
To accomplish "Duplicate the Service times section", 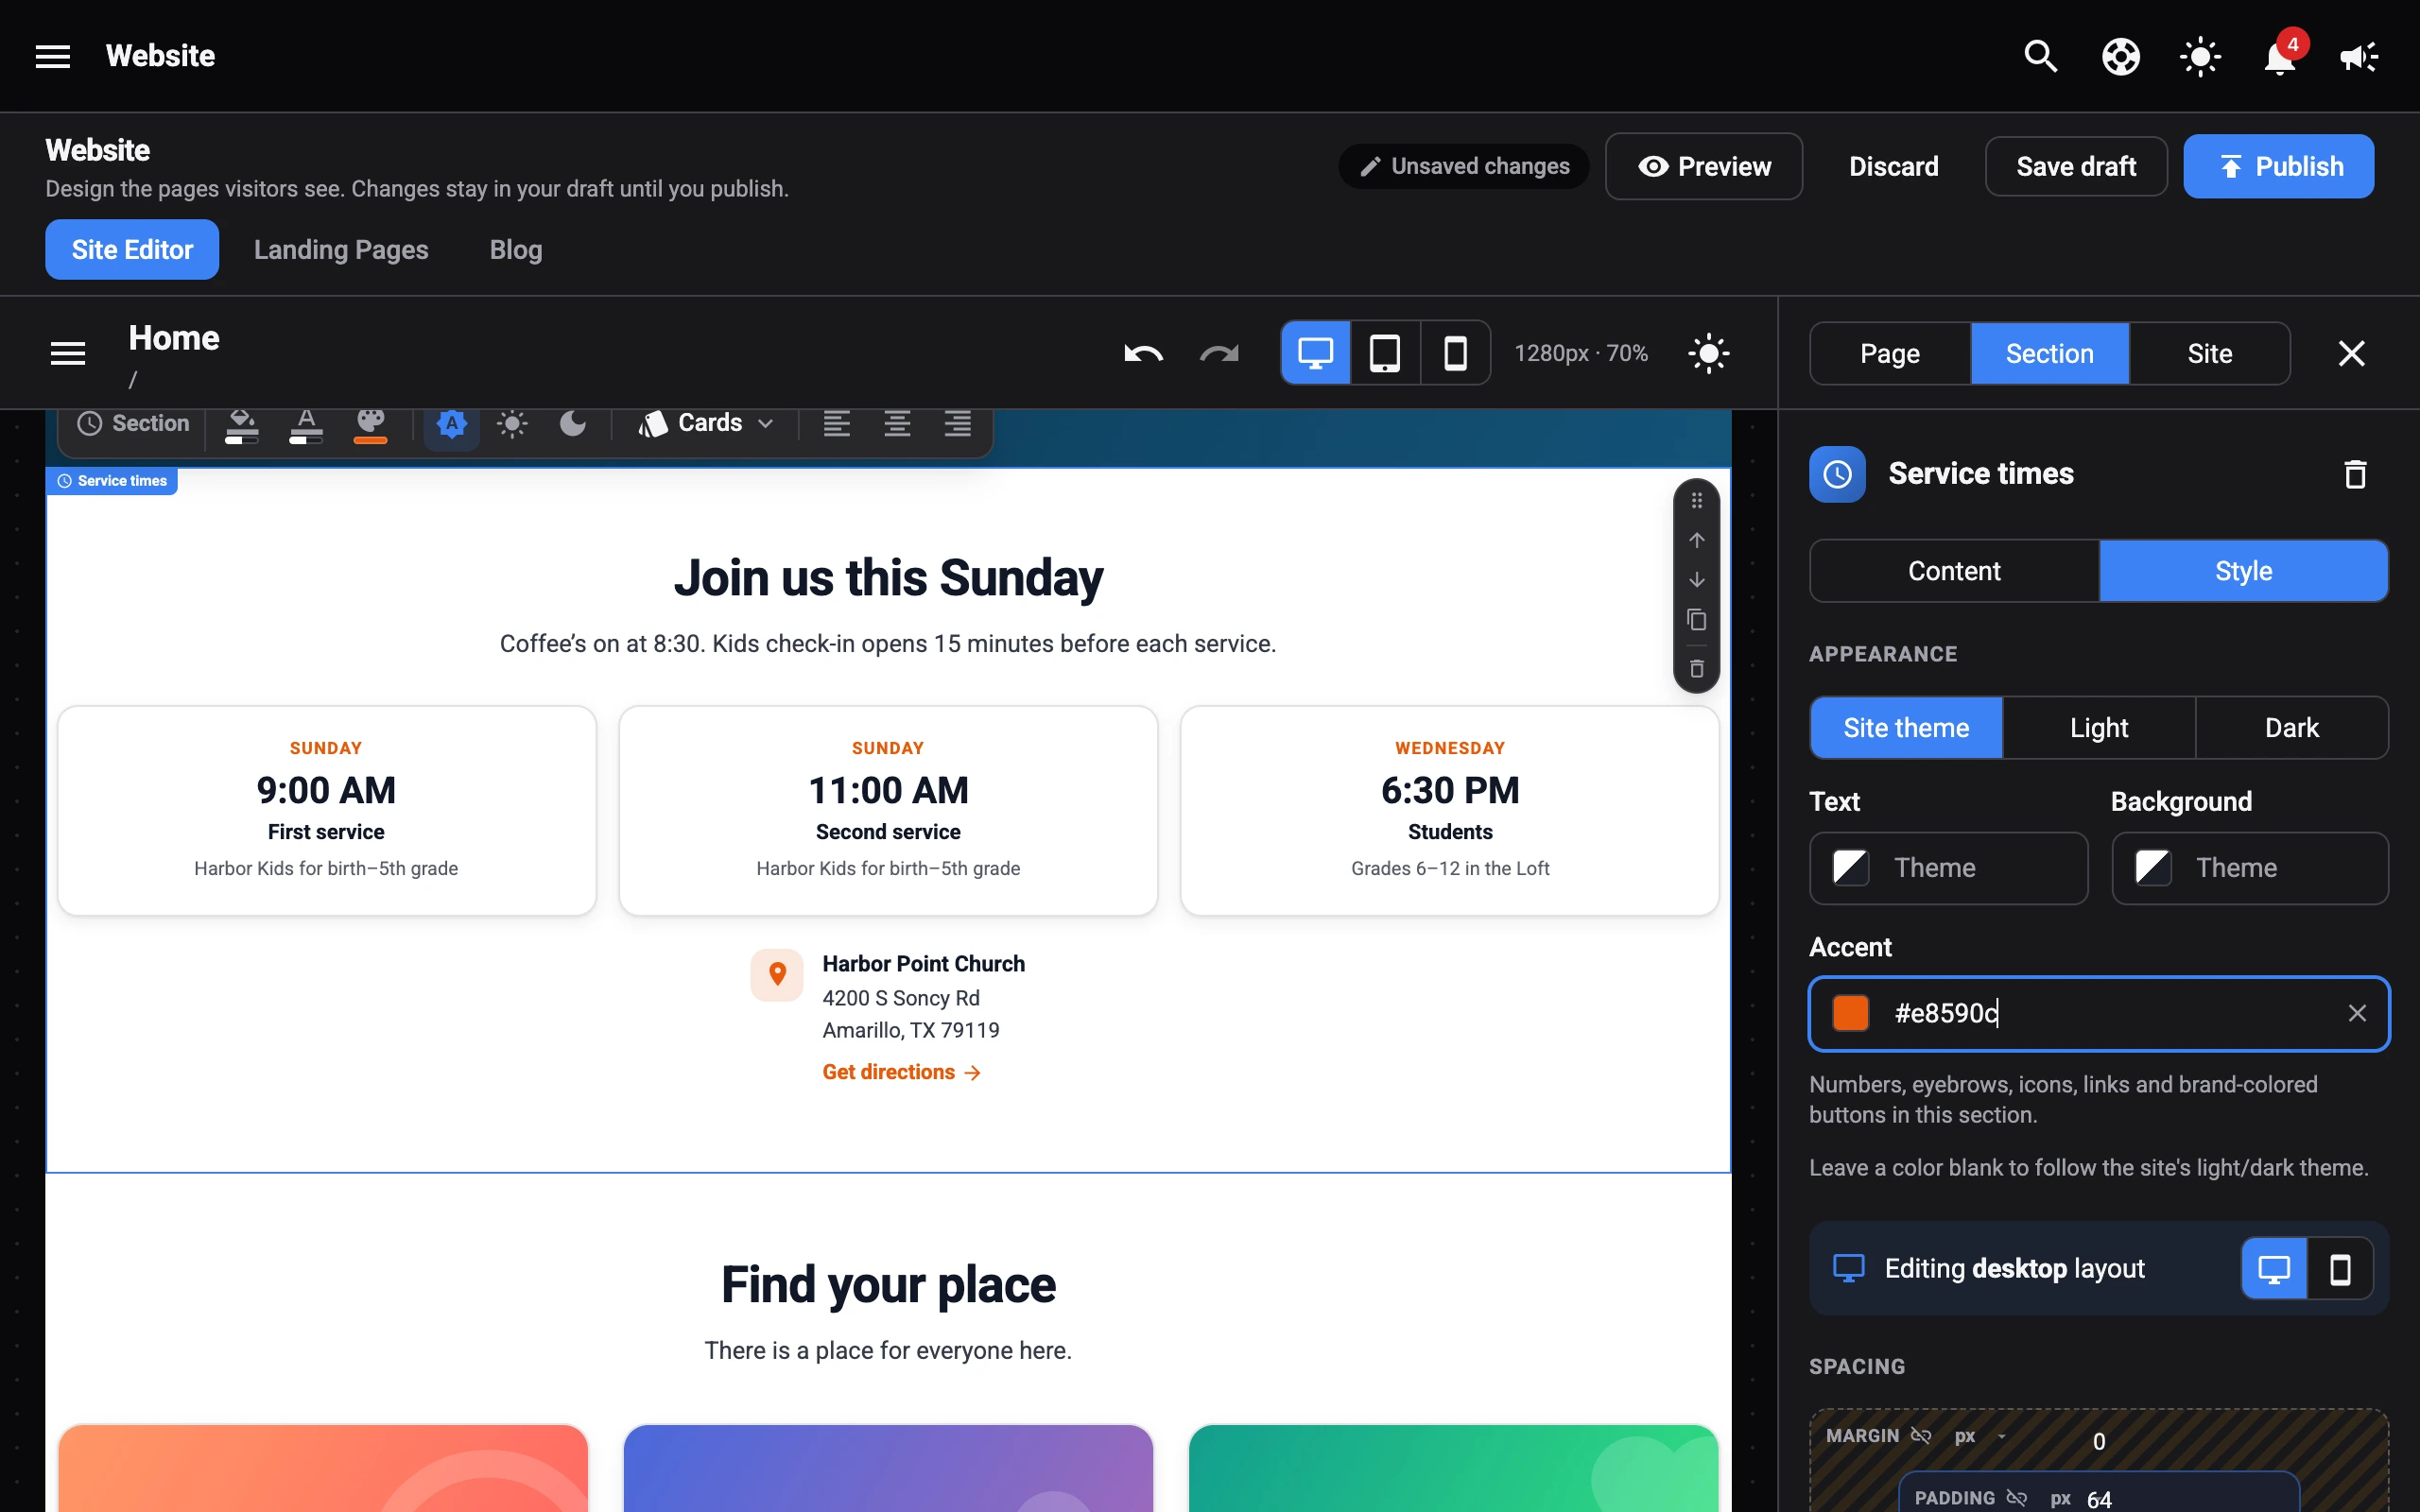I will coord(1697,620).
